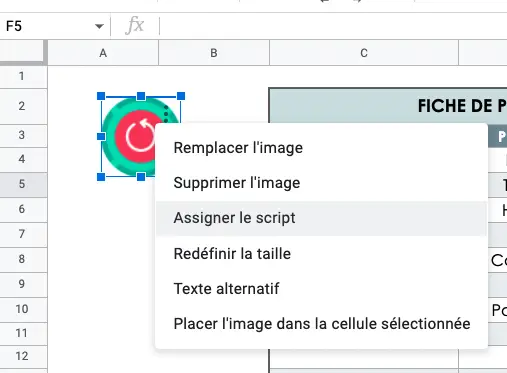Choose "Supprimer l'image" menu entry

(321, 183)
